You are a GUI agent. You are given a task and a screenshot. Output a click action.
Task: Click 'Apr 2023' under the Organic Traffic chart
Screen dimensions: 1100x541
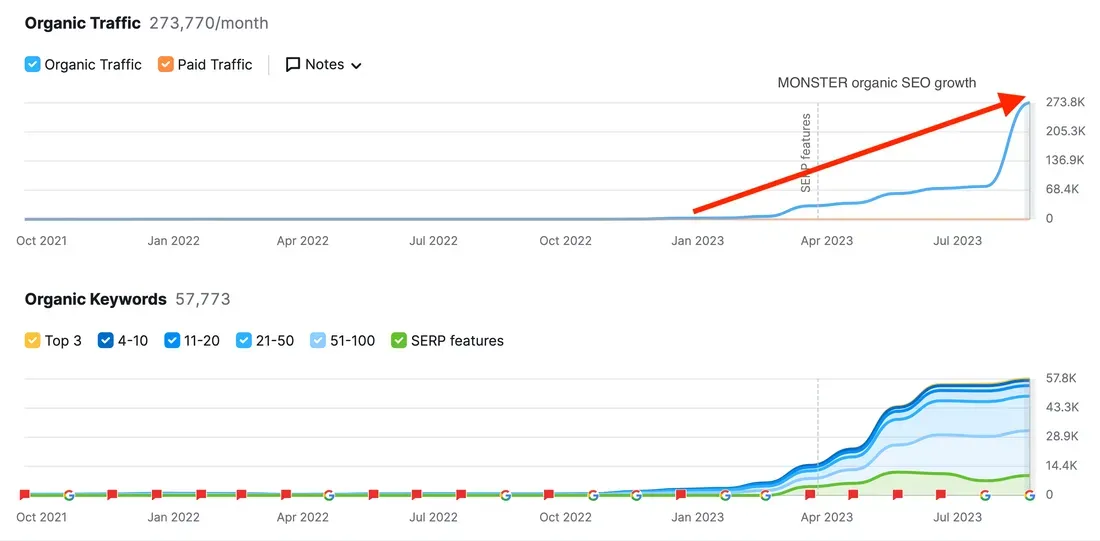pyautogui.click(x=826, y=241)
